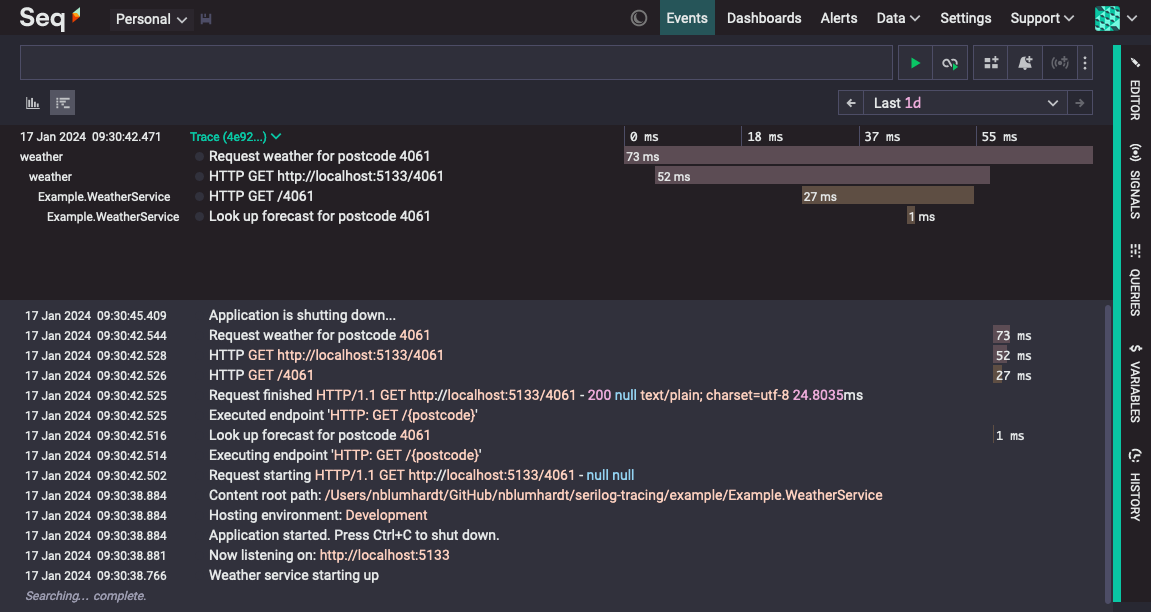1151x612 pixels.
Task: Open the 'Request finished HTTP/1.1 GET' event
Action: 536,396
